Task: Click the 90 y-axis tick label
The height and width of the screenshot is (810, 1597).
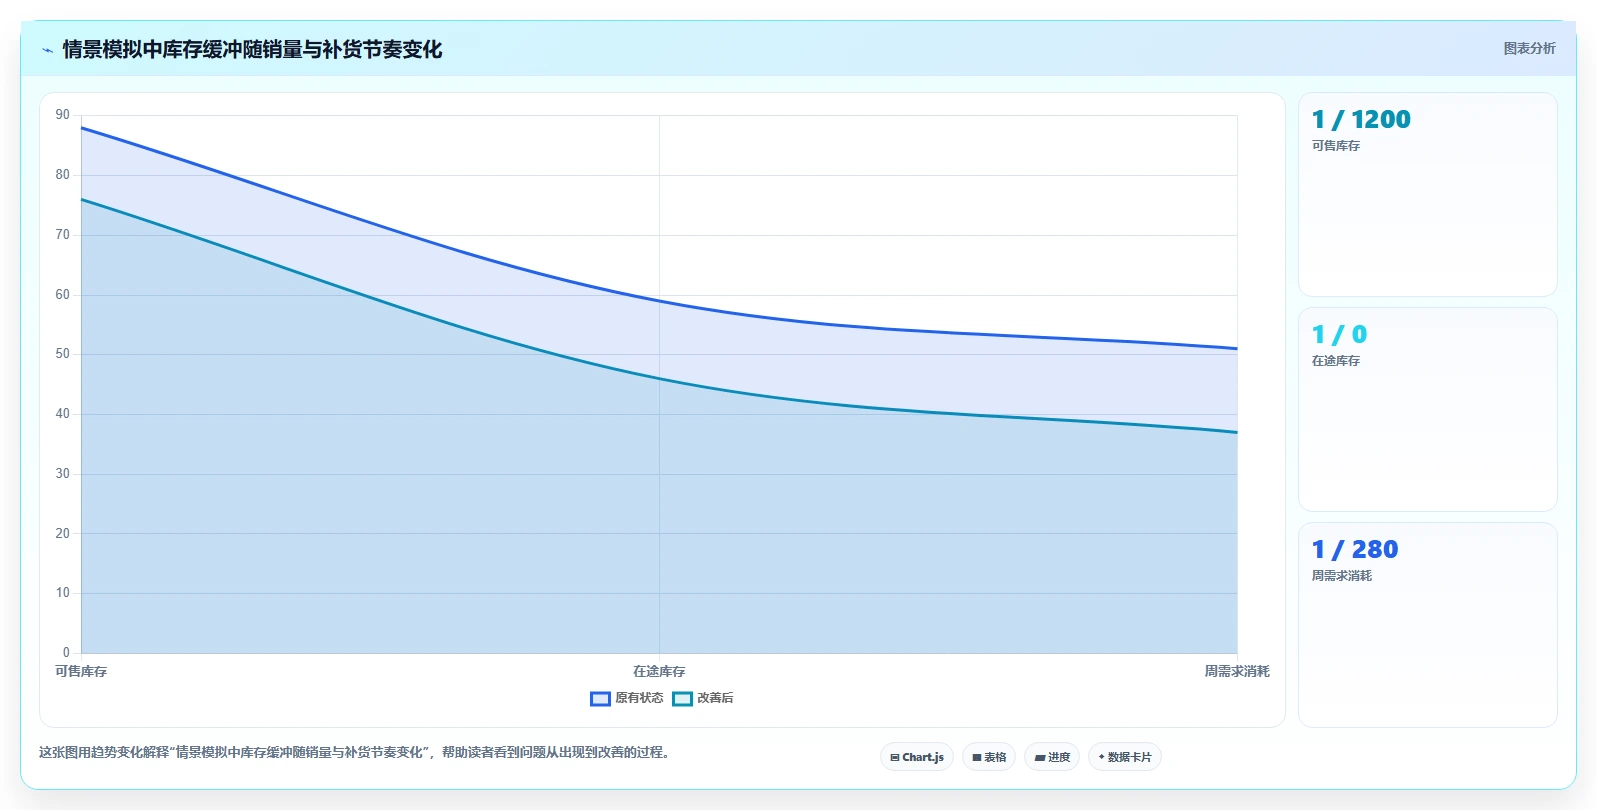Action: pyautogui.click(x=63, y=115)
